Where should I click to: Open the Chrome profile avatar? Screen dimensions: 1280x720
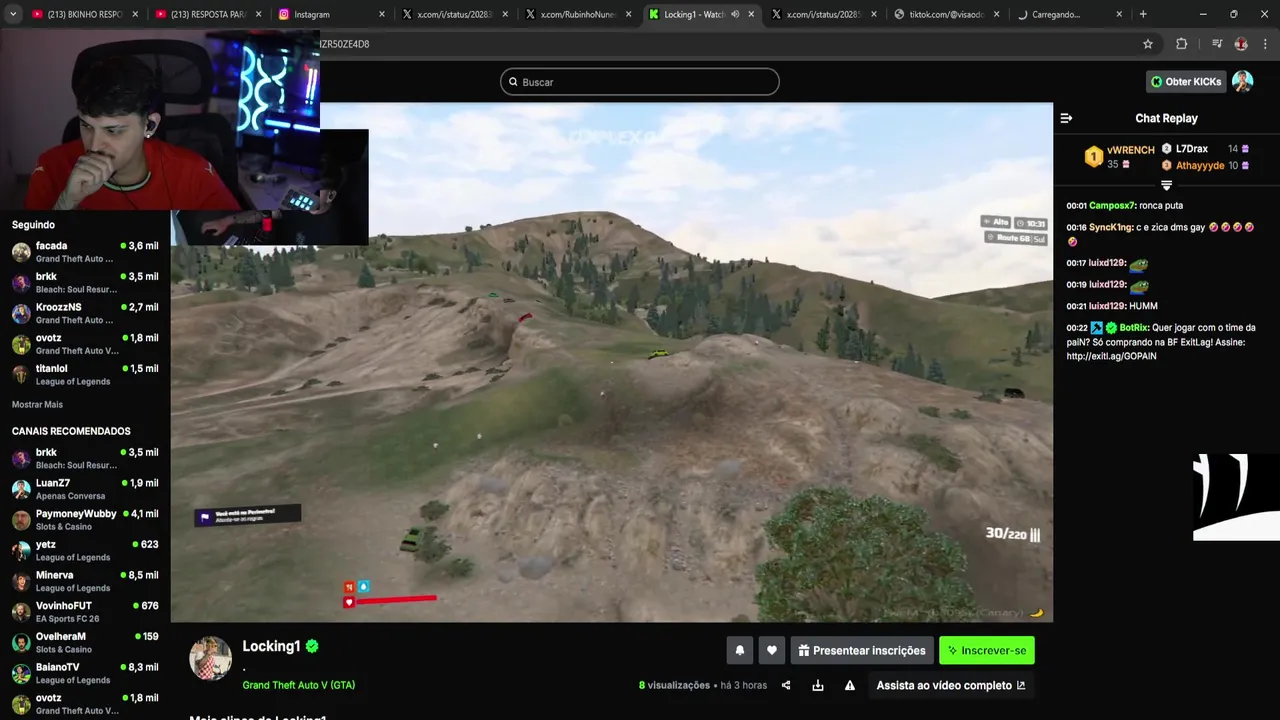(x=1241, y=44)
